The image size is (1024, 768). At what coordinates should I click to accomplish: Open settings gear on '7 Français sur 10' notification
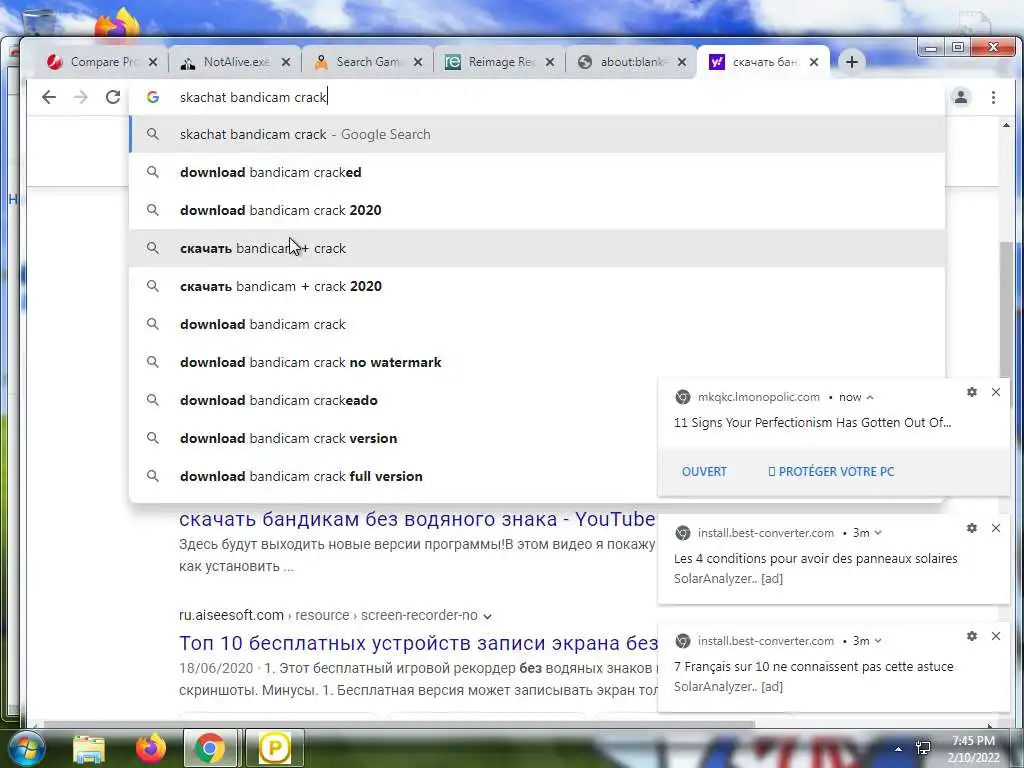(972, 636)
